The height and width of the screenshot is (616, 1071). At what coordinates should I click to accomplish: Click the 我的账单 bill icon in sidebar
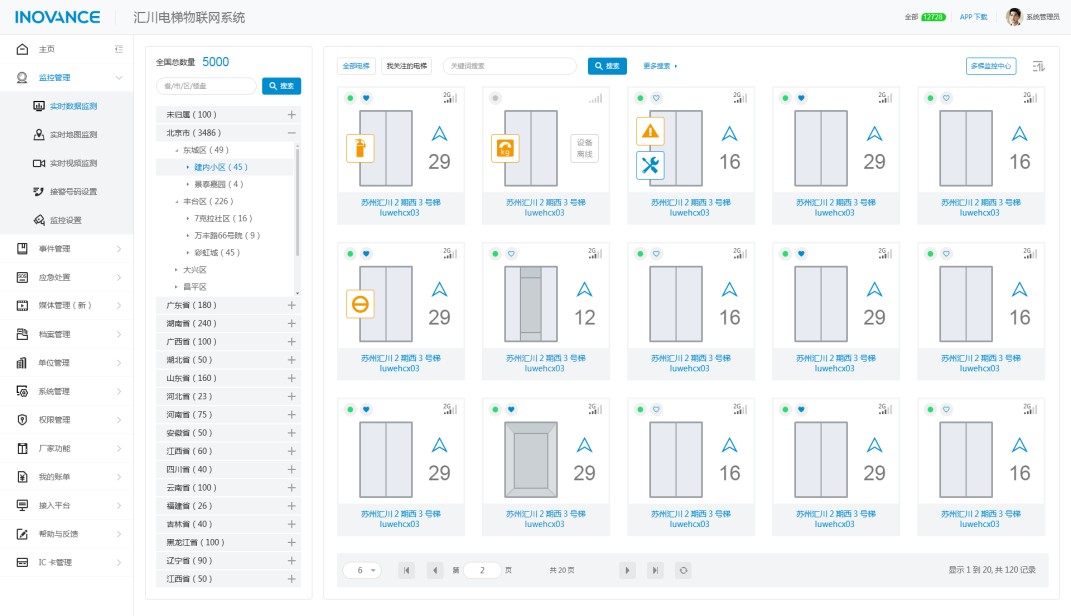point(23,477)
